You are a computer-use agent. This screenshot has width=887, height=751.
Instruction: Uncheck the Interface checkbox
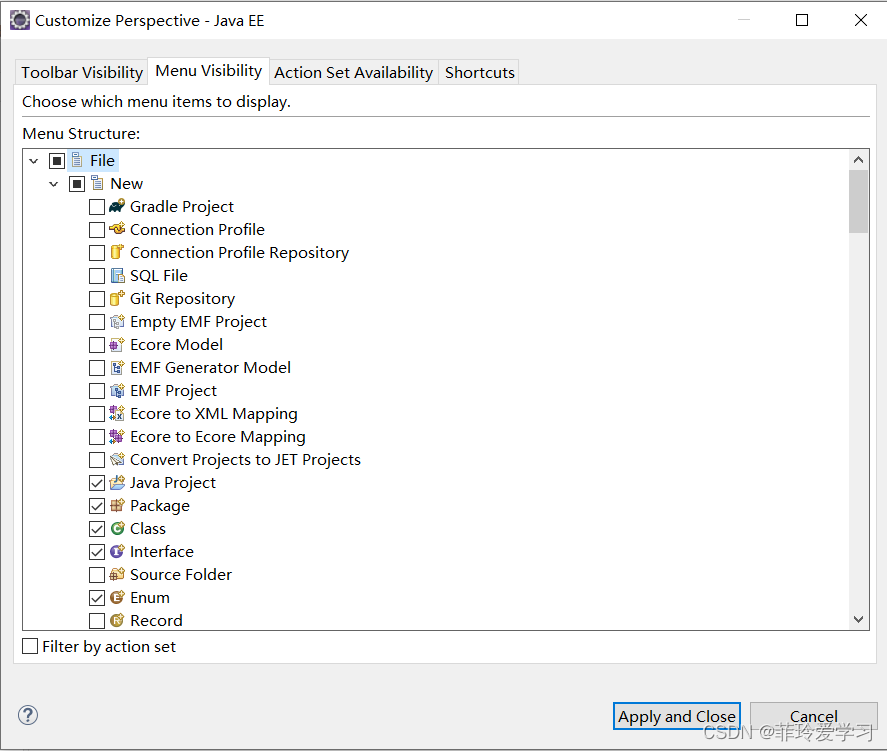97,552
